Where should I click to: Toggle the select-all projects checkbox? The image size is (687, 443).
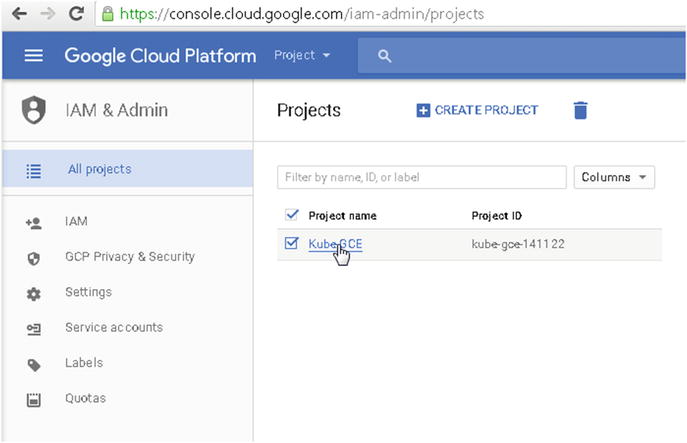292,215
